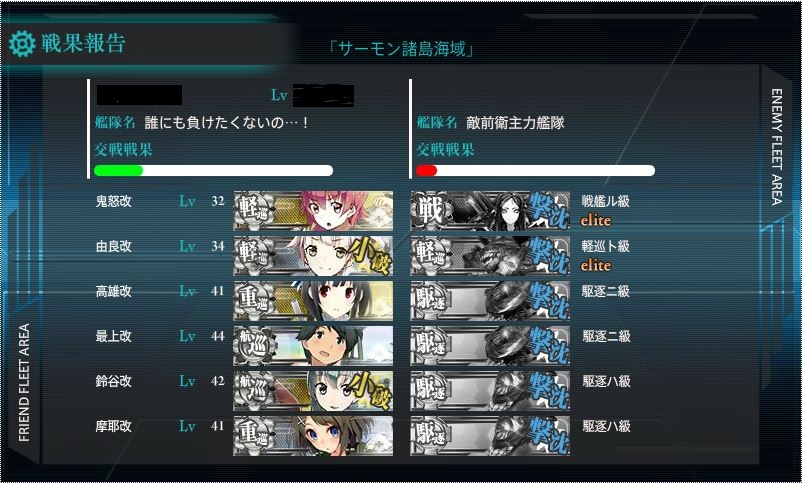804x483 pixels.
Task: Click the 最上改 aviation cruiser banner
Action: [313, 346]
